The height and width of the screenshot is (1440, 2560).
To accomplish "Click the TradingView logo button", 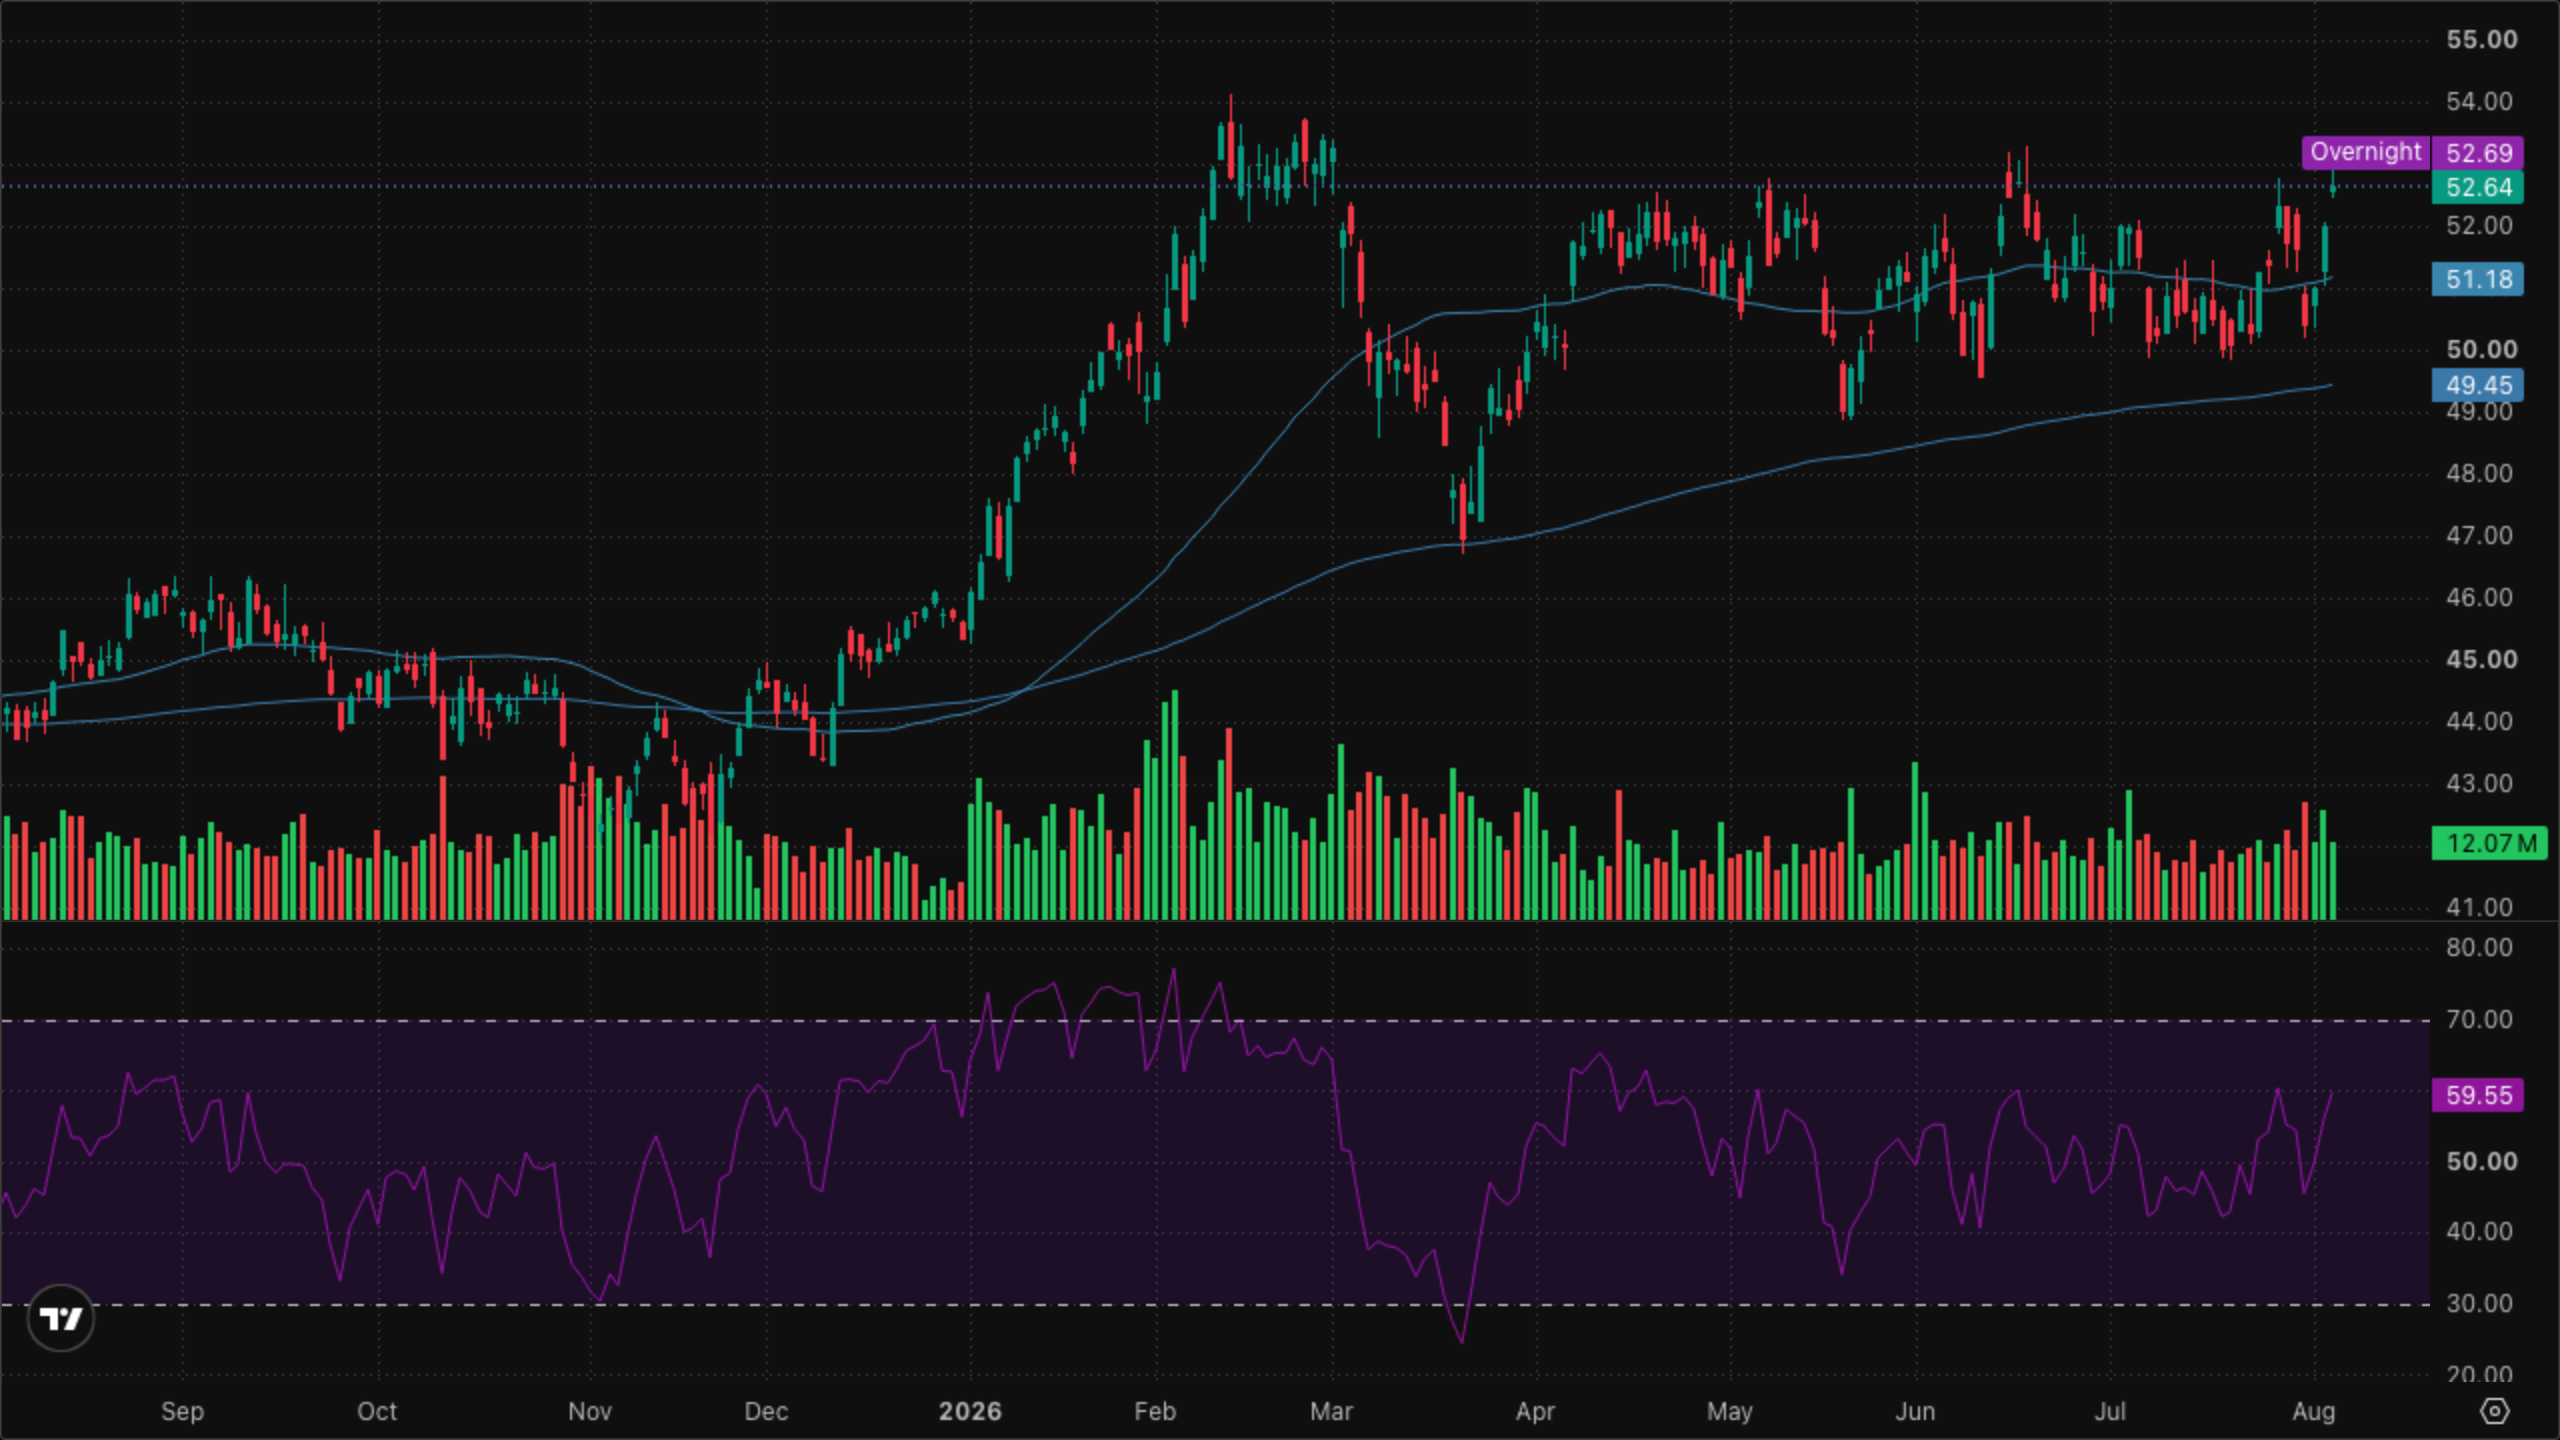I will click(61, 1318).
